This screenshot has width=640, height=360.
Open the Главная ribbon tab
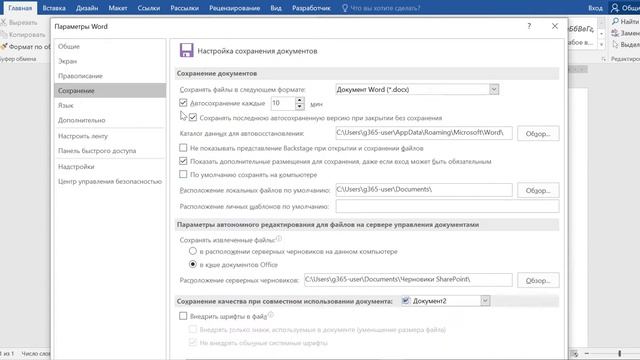(20, 8)
